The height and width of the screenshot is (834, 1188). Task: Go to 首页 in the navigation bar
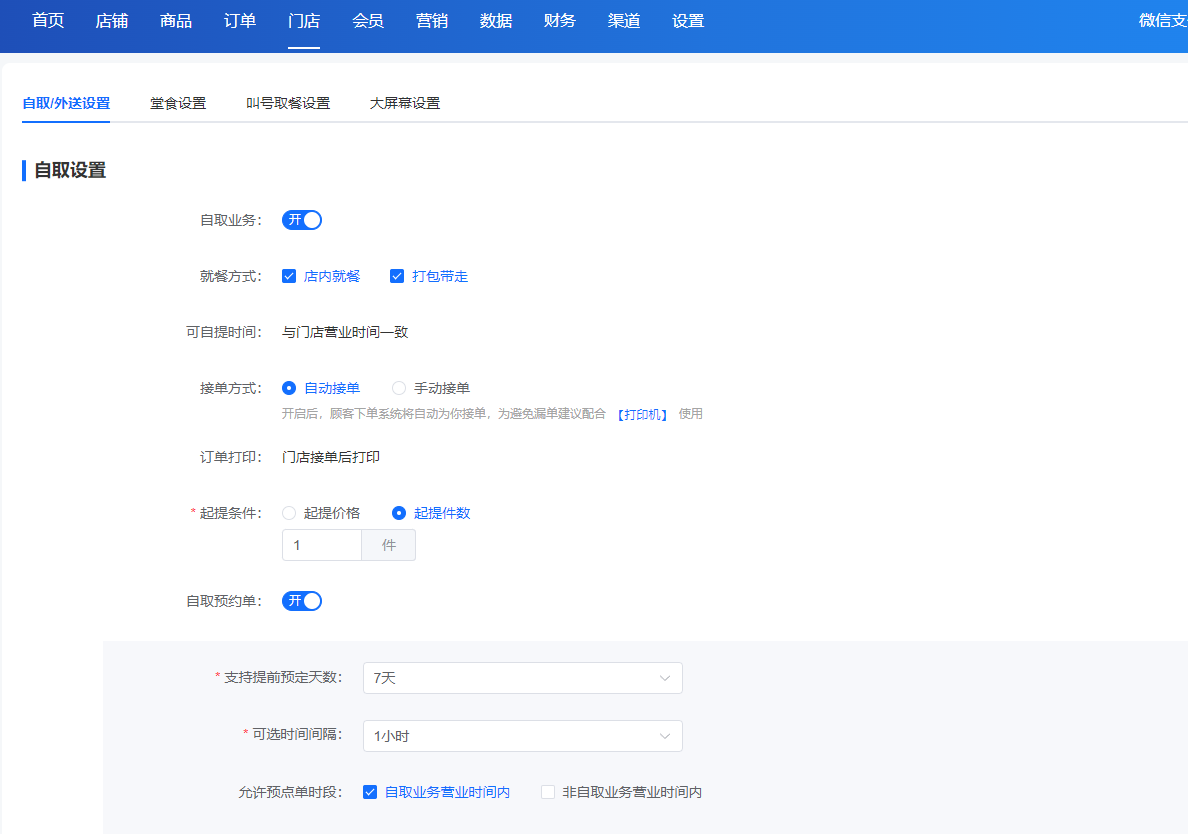(48, 20)
